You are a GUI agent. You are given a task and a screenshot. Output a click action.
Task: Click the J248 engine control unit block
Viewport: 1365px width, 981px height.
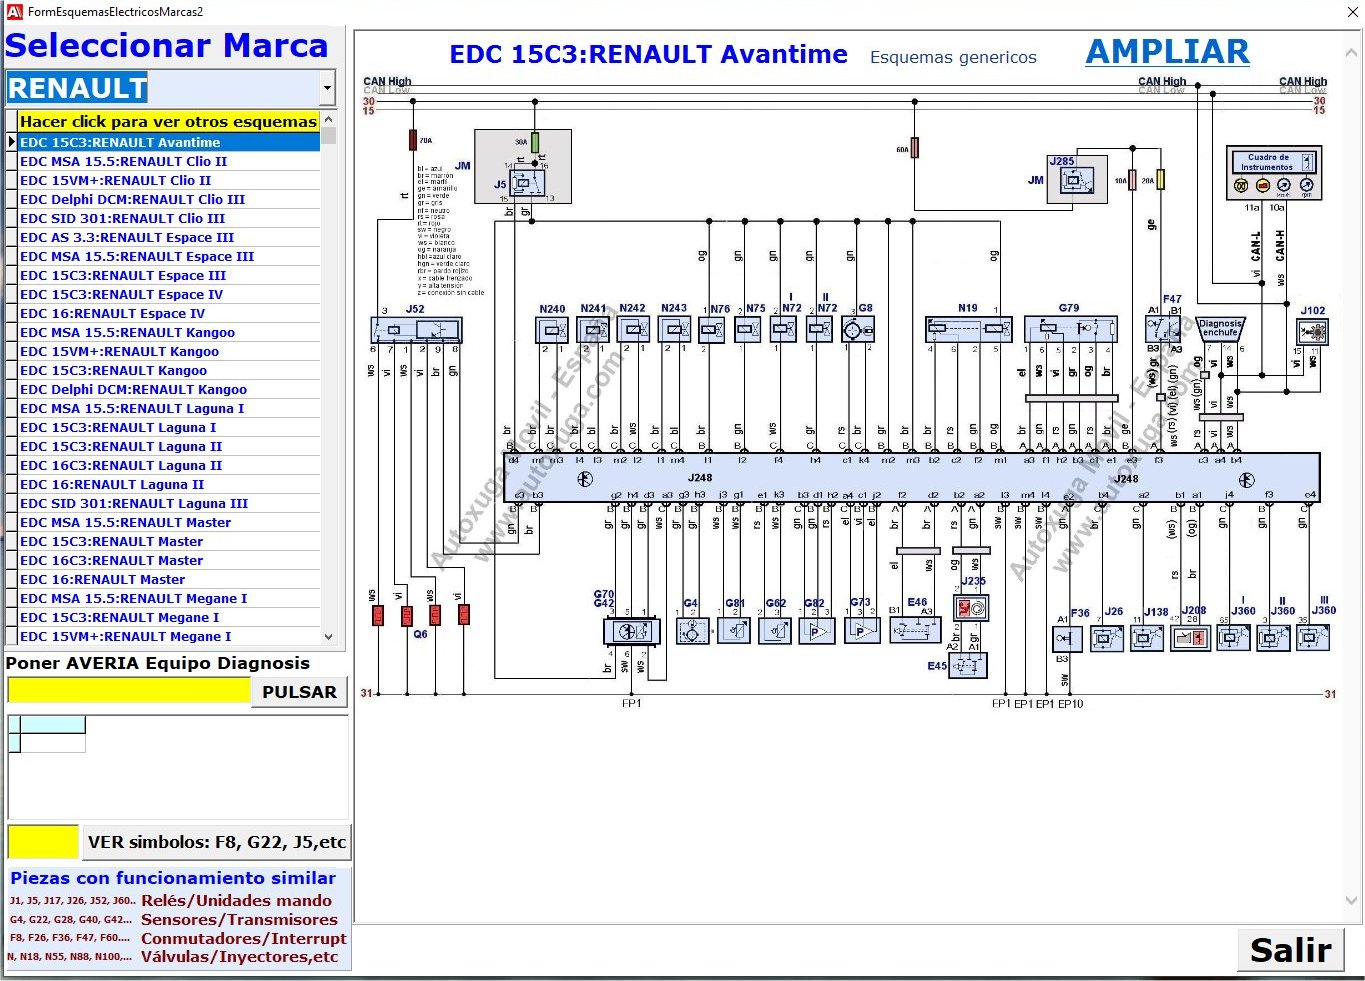(911, 478)
